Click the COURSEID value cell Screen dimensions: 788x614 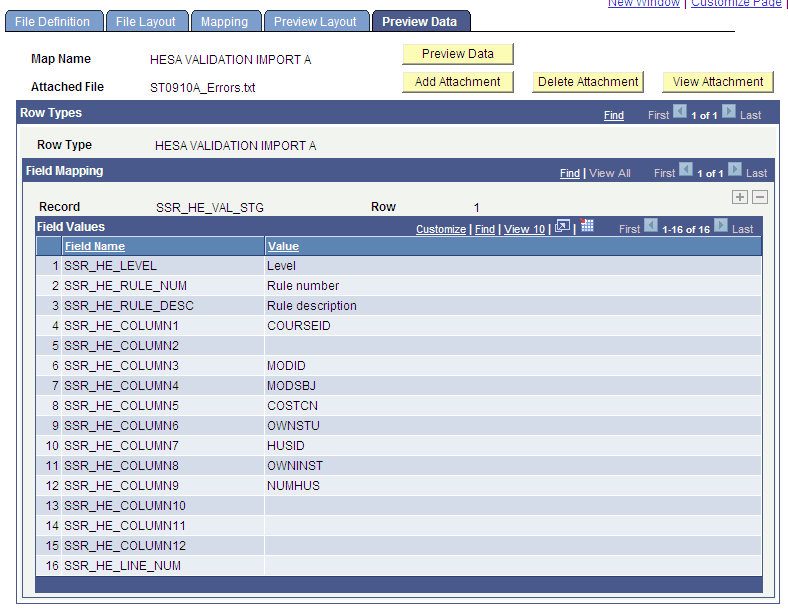[x=513, y=326]
